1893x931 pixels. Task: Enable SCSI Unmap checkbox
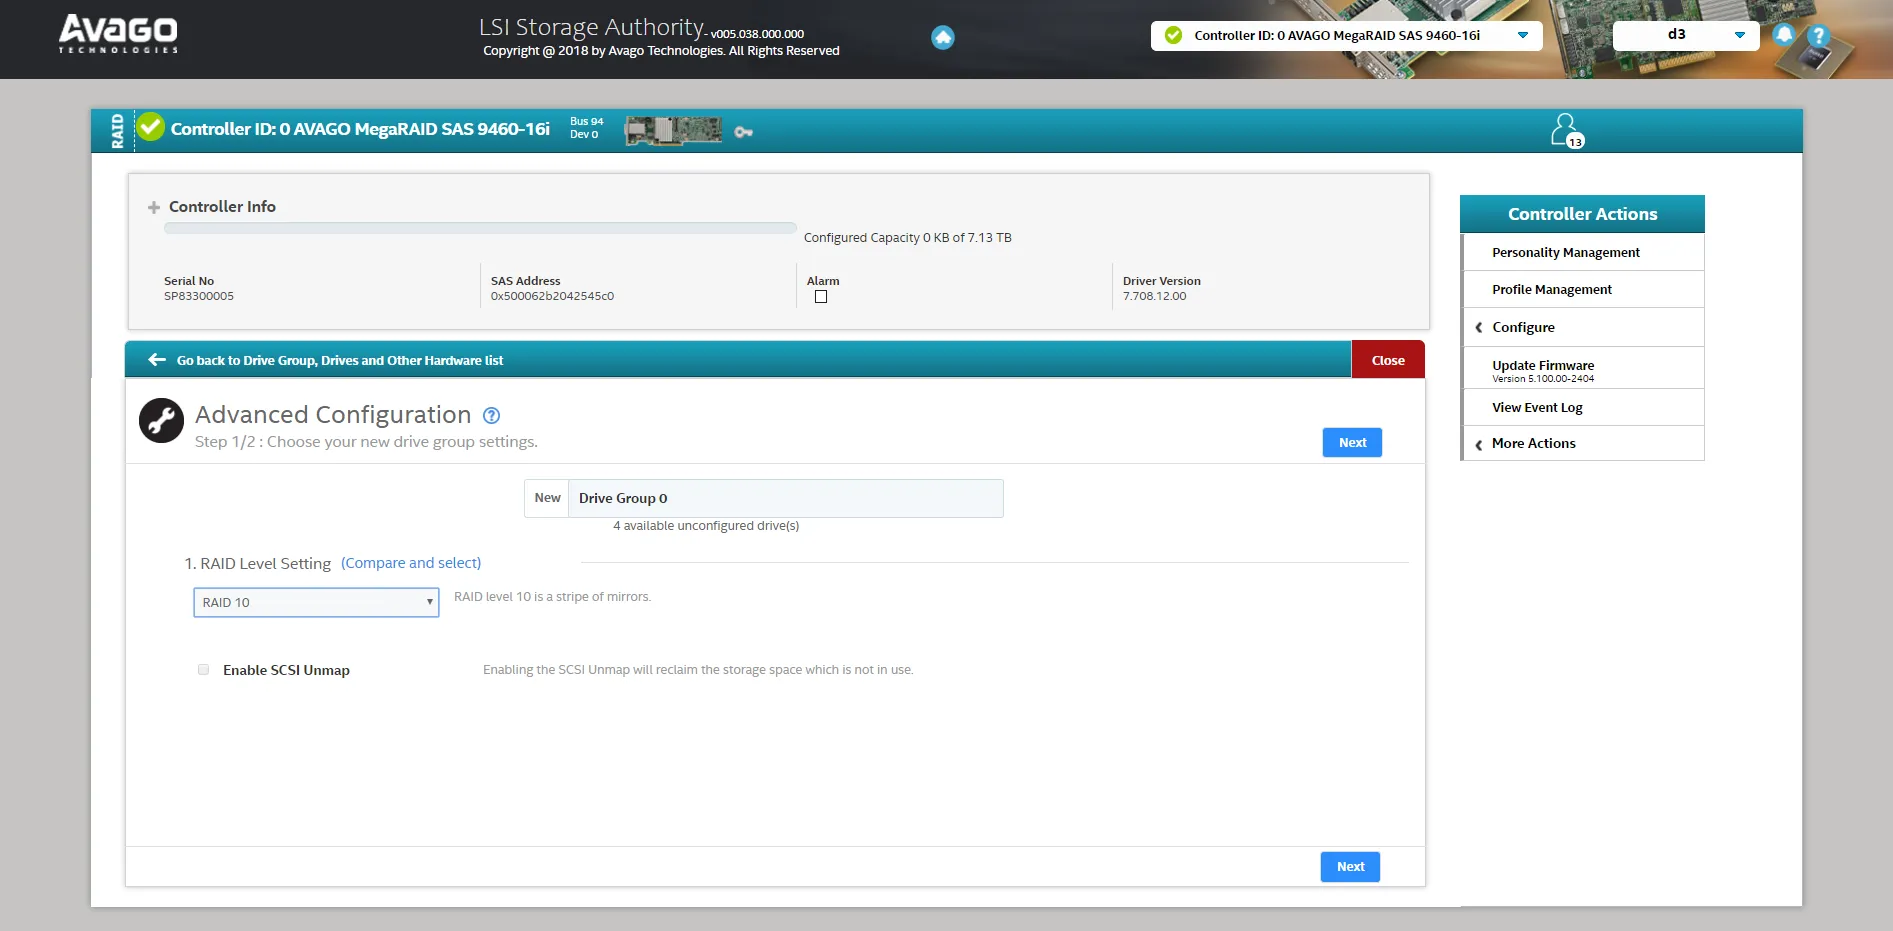[x=204, y=670]
